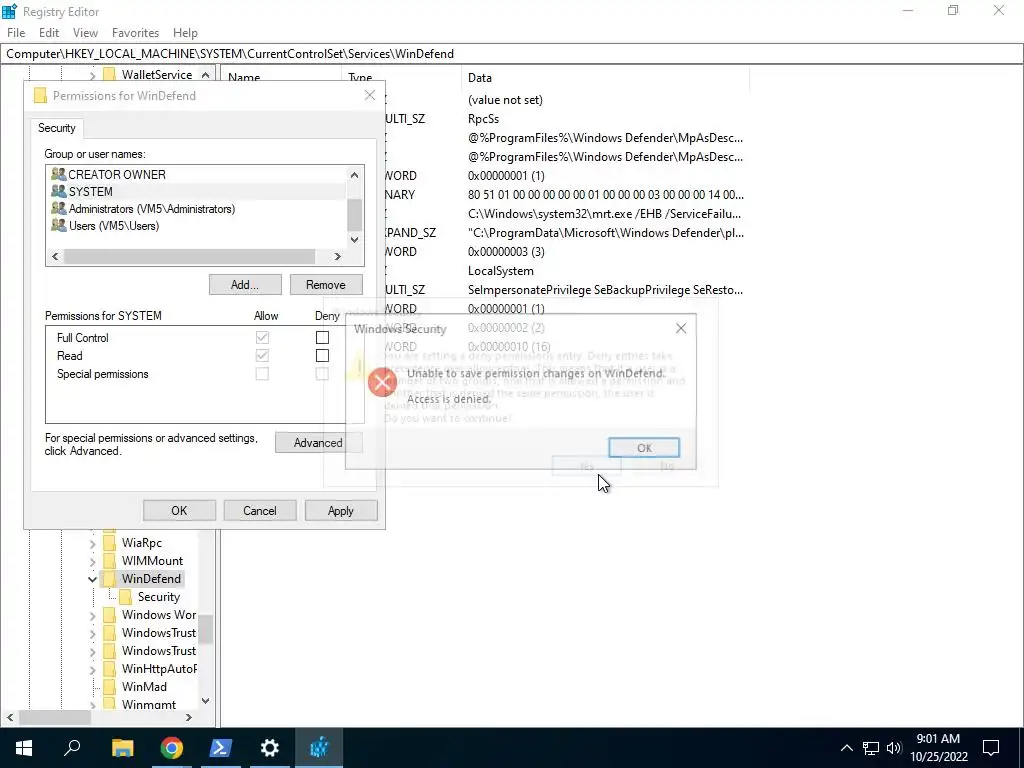
Task: Select the Users (VM5\Users) group icon
Action: [x=59, y=225]
